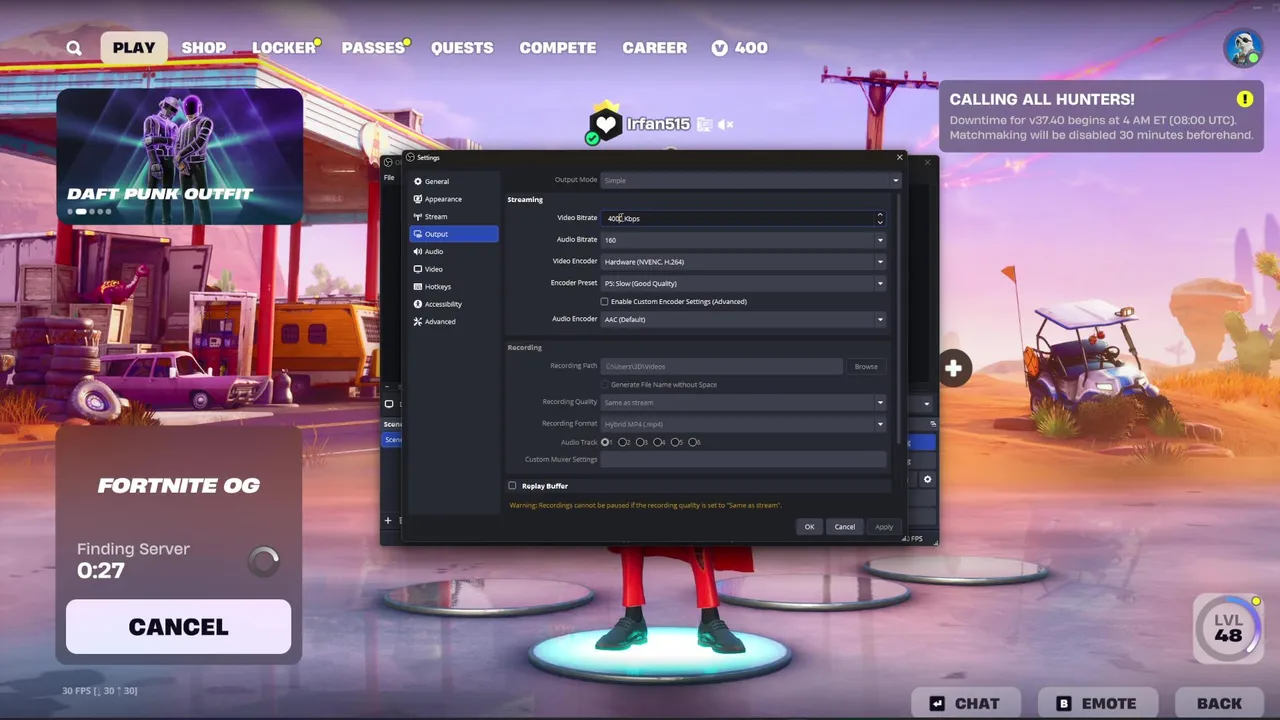Click the add scene plus icon in OBS

click(x=388, y=520)
